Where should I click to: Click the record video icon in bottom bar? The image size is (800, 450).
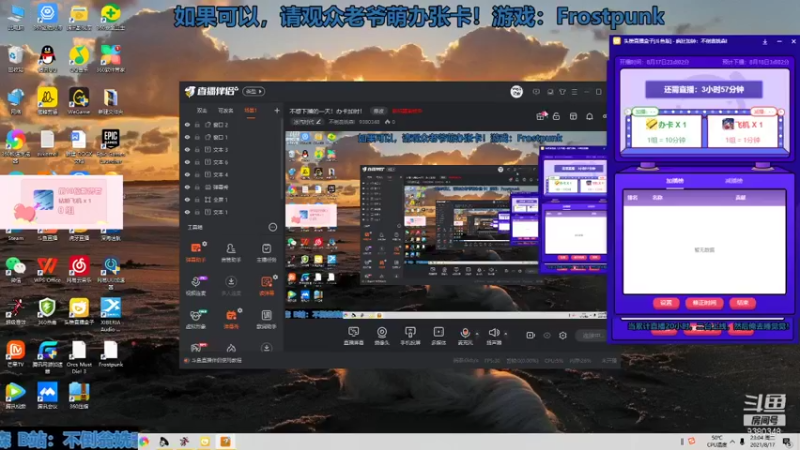coord(530,335)
